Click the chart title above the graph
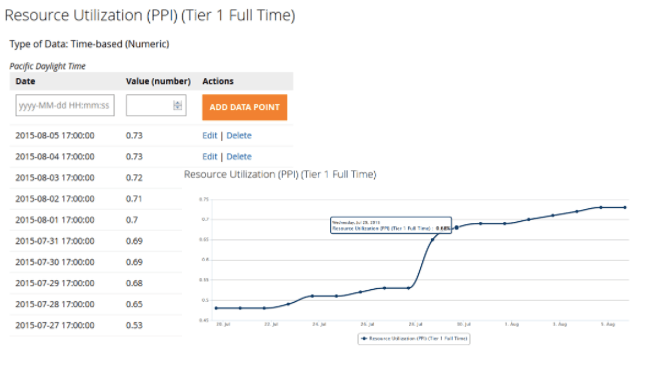This screenshot has width=647, height=369. coord(280,174)
